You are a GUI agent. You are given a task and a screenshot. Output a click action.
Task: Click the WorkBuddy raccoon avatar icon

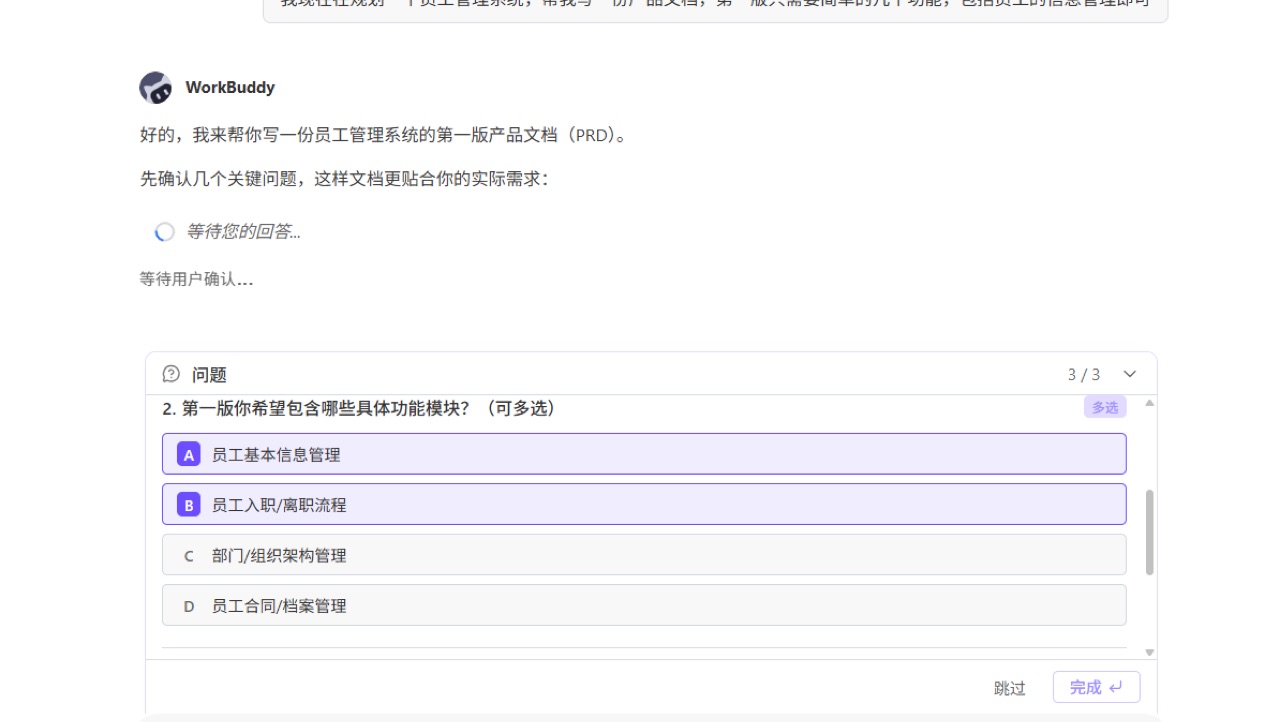(155, 88)
